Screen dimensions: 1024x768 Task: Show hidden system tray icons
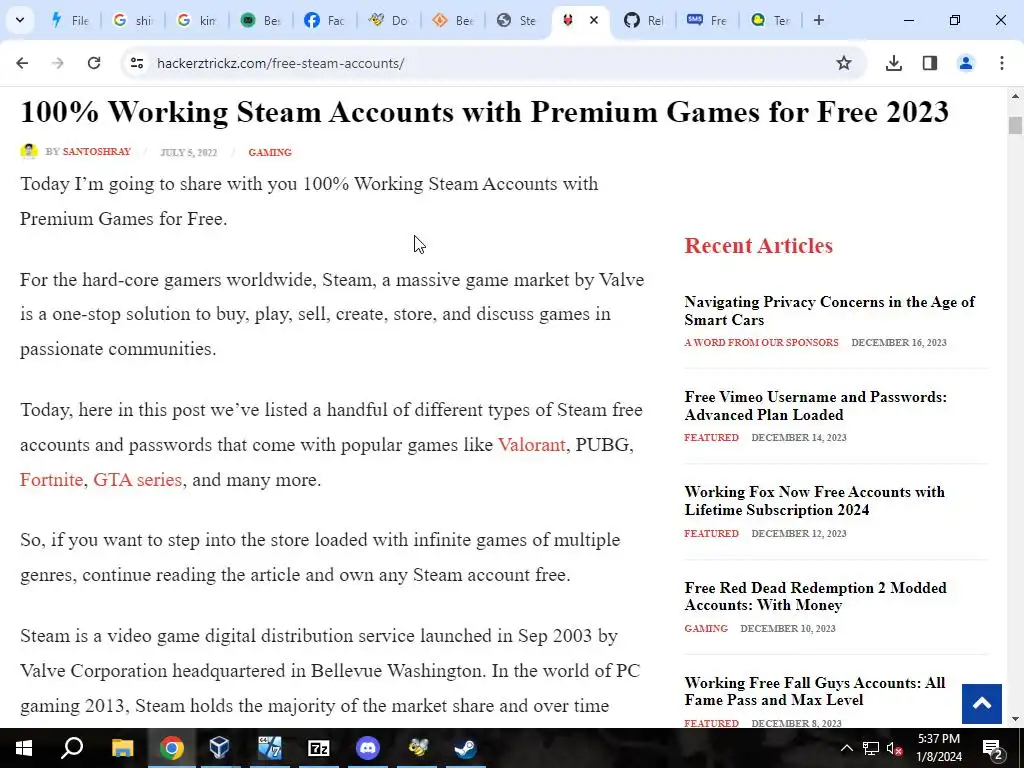coord(846,748)
